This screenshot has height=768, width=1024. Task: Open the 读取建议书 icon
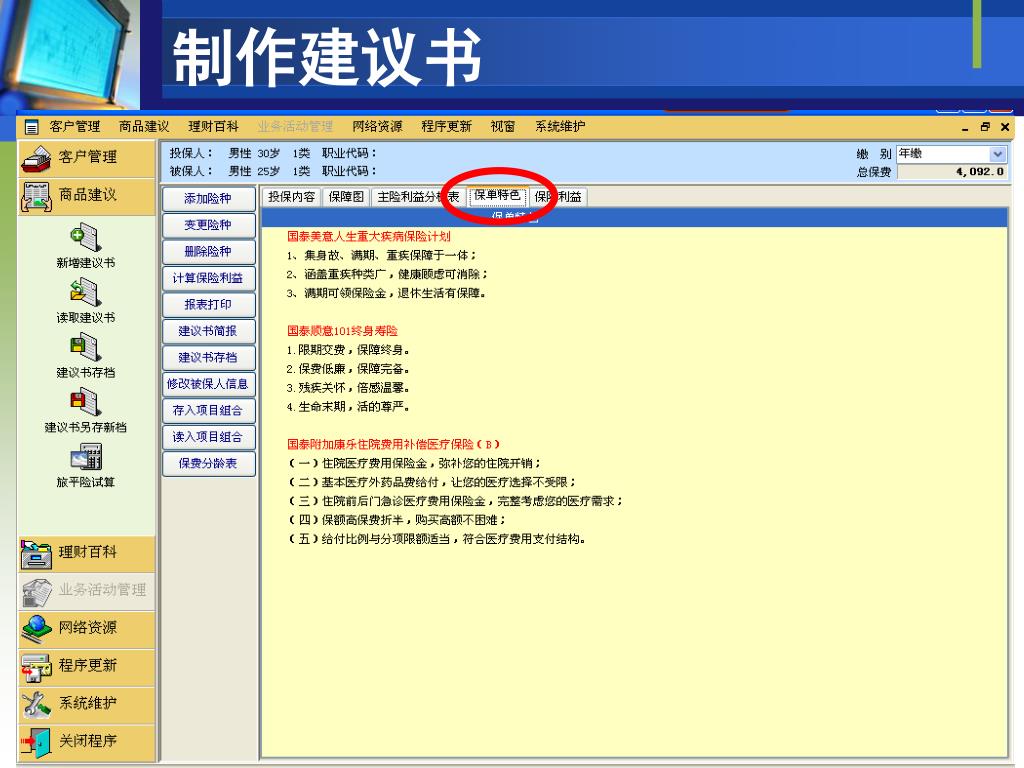86,293
